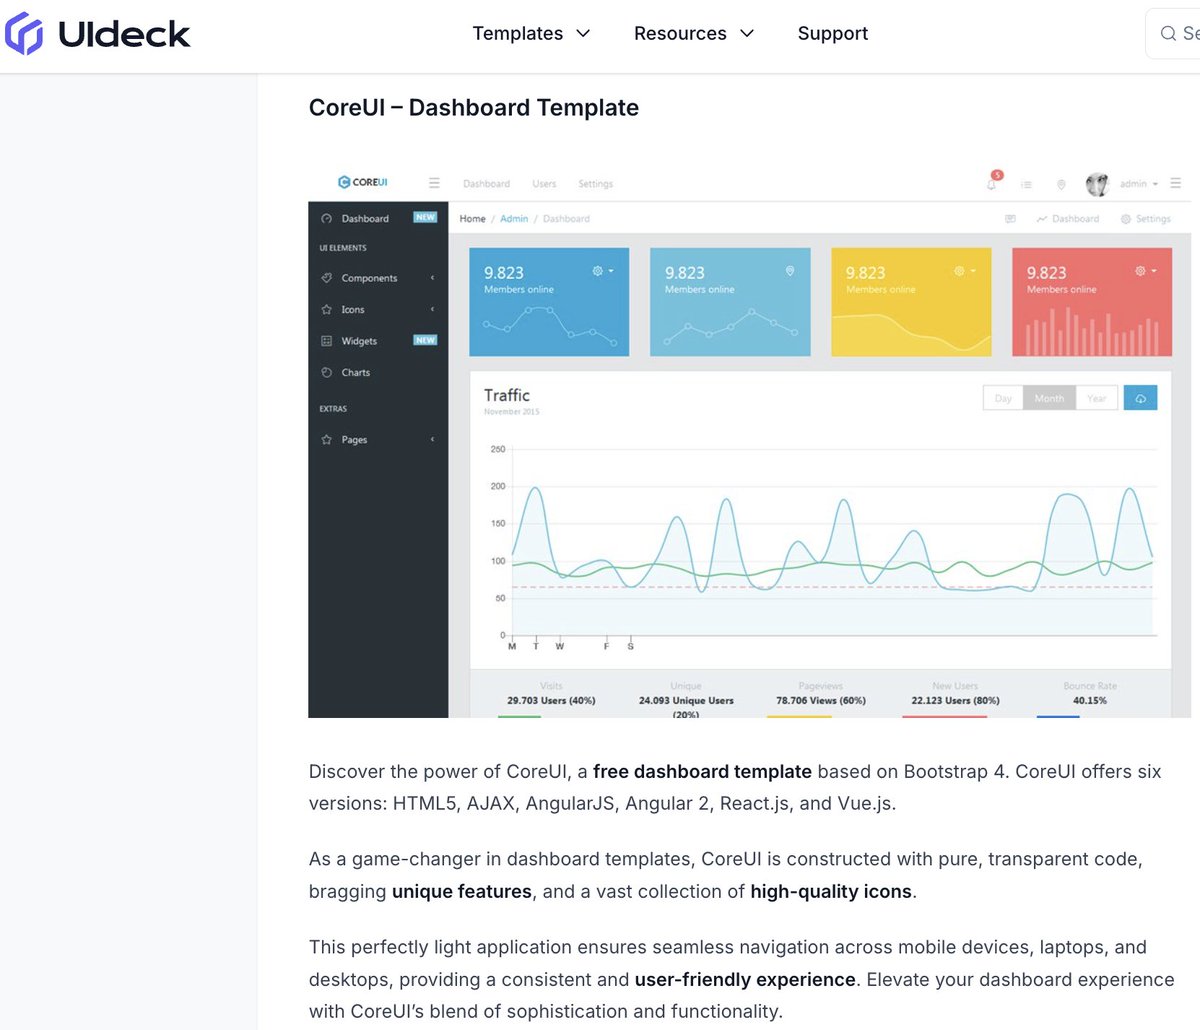Click the CoreUI – Dashboard Template heading
The height and width of the screenshot is (1030, 1200).
tap(474, 107)
